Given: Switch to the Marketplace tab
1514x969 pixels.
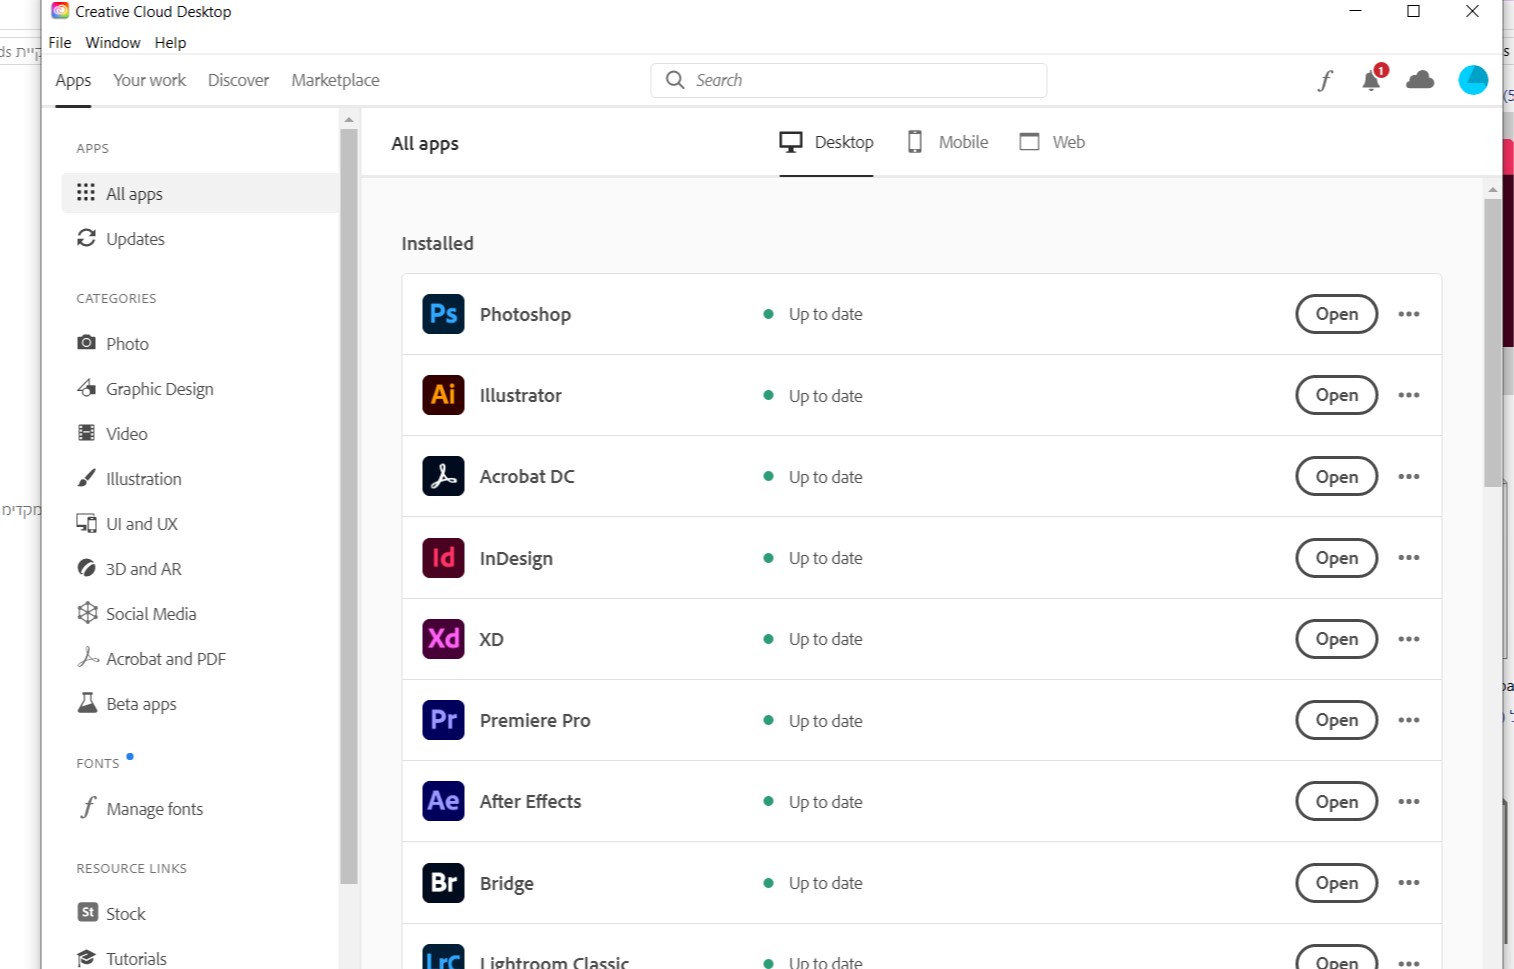Looking at the screenshot, I should pyautogui.click(x=335, y=80).
